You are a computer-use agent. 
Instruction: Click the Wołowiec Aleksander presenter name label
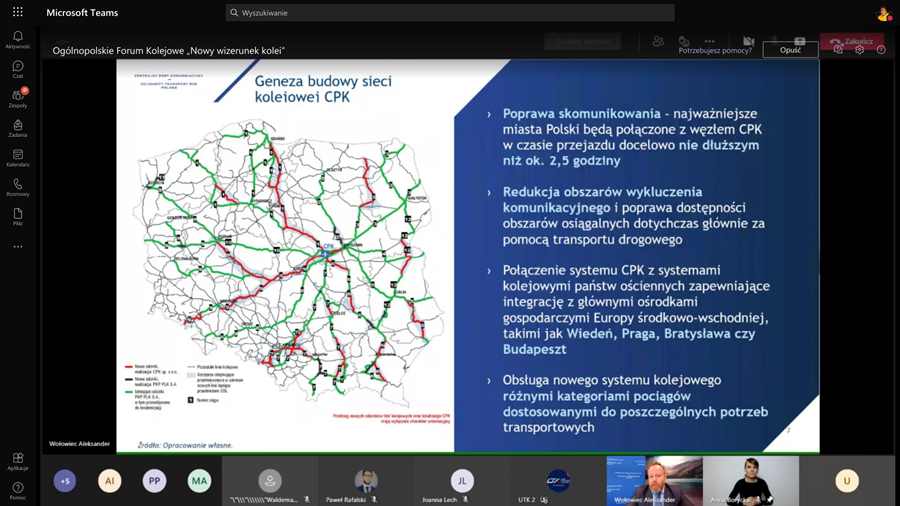point(79,443)
